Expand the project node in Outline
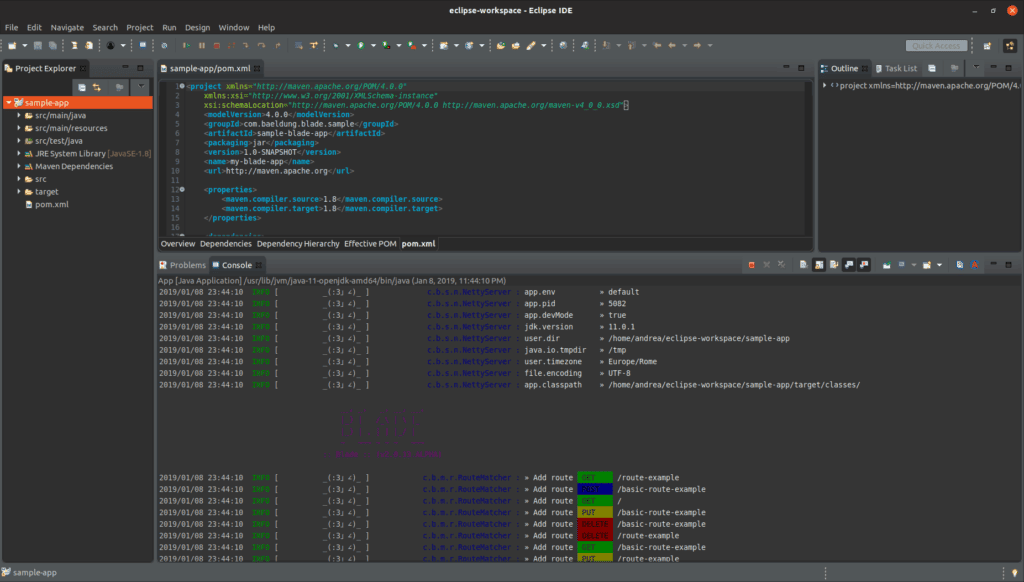 pos(825,86)
